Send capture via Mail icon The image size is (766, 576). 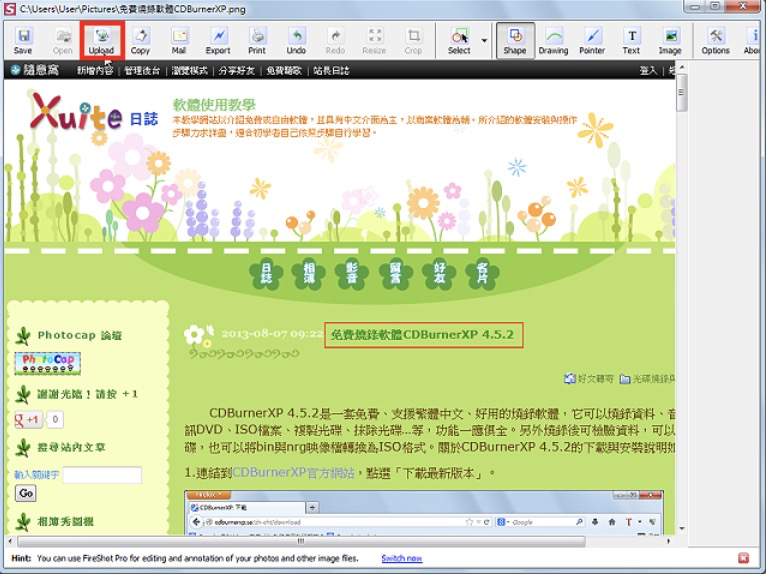pyautogui.click(x=179, y=41)
